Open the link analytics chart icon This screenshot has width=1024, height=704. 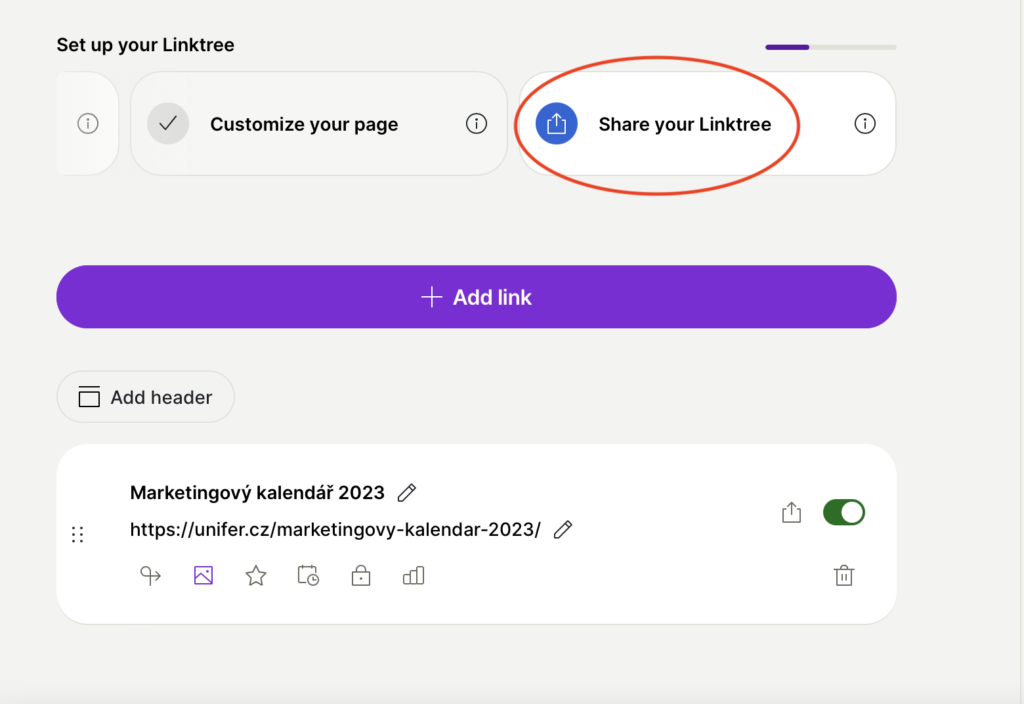pyautogui.click(x=413, y=576)
